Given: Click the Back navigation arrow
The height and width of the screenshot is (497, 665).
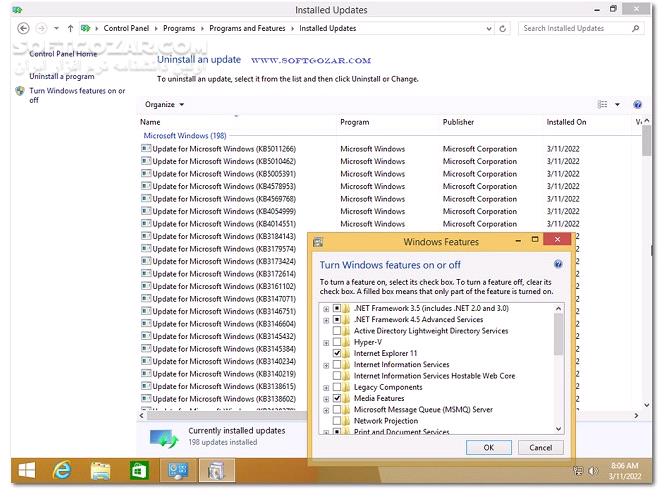Looking at the screenshot, I should click(x=23, y=28).
